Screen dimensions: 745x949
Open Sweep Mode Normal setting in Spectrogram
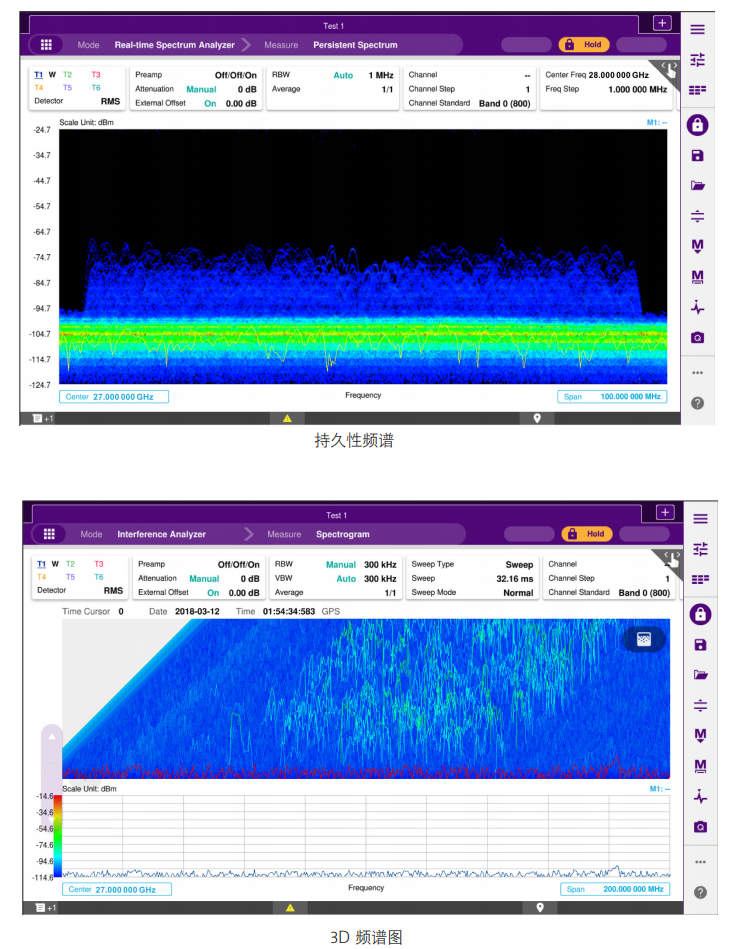[x=472, y=593]
